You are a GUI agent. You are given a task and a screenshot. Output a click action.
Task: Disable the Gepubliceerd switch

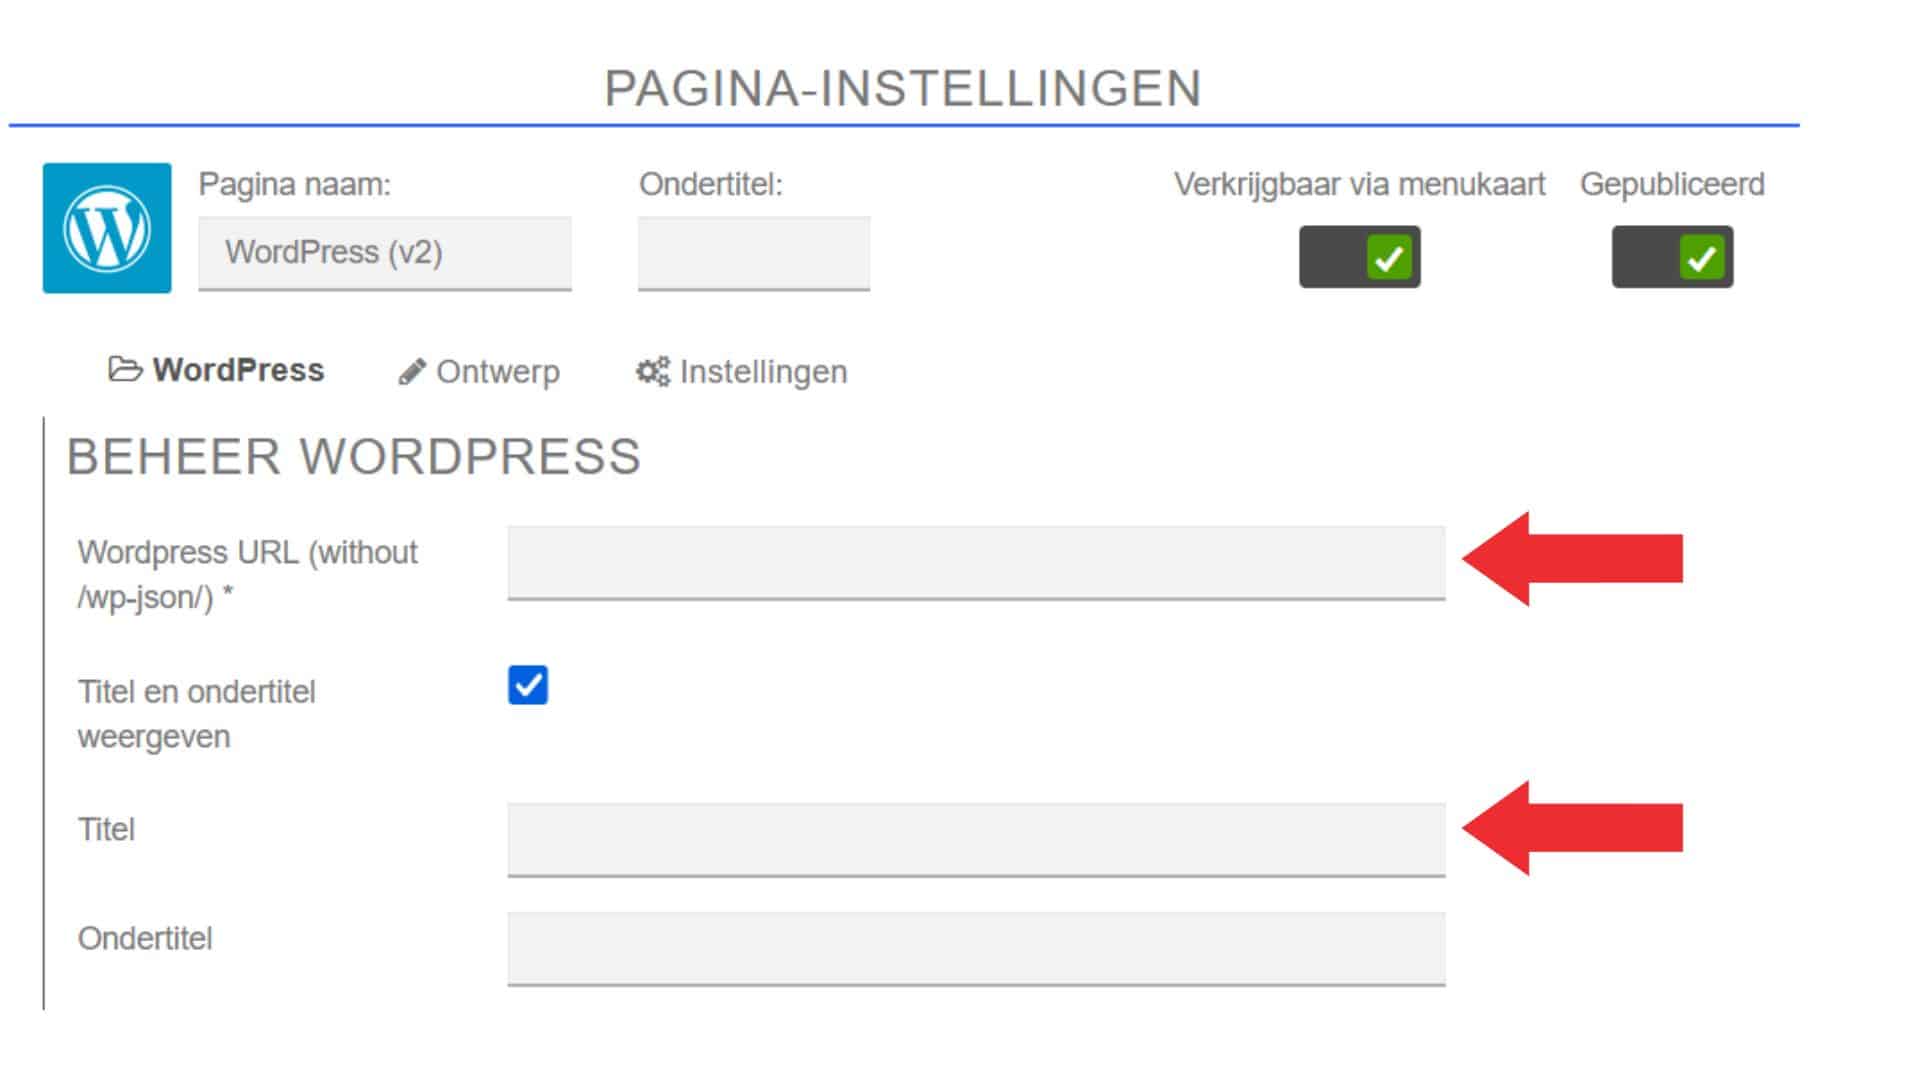tap(1672, 257)
